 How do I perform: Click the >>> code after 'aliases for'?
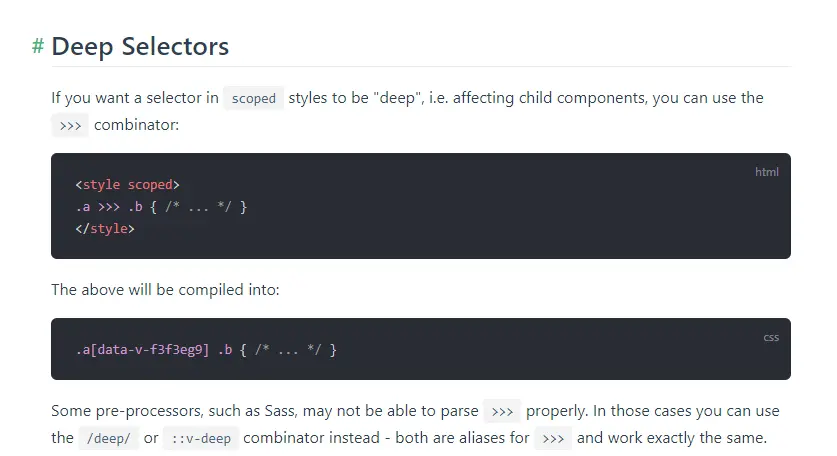pyautogui.click(x=554, y=438)
